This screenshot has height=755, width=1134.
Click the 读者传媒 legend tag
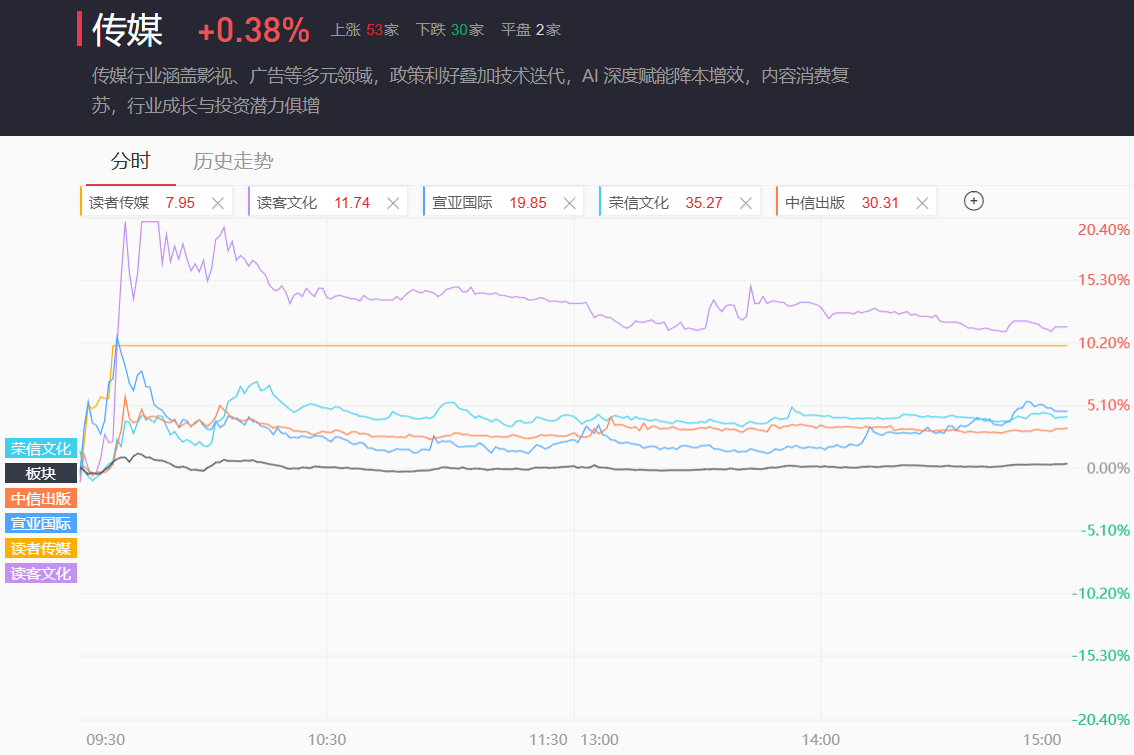[41, 548]
